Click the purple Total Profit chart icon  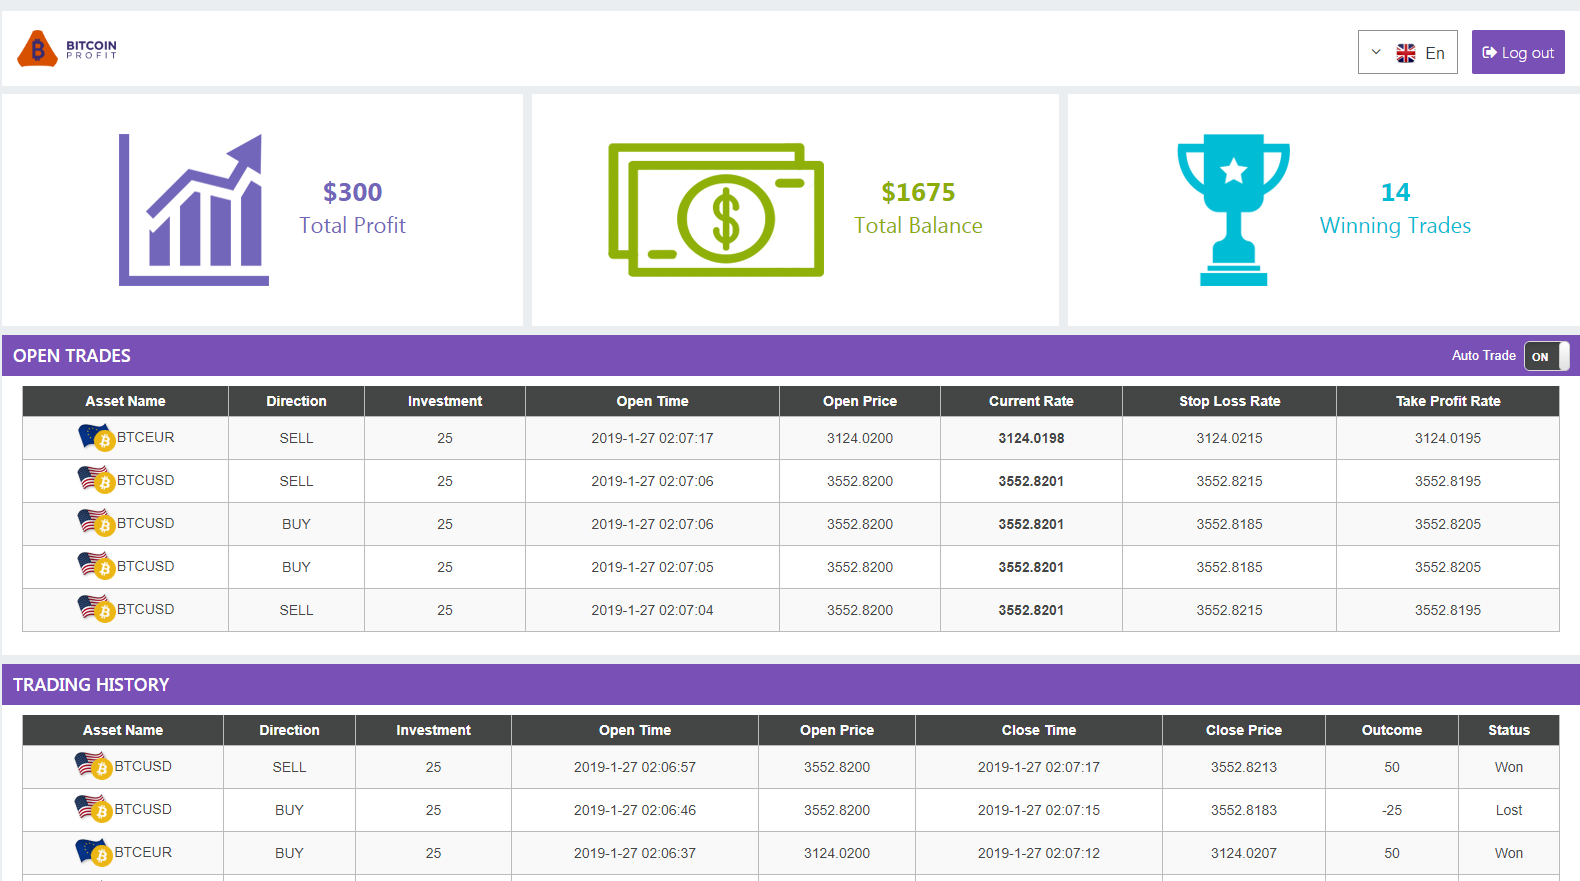click(x=193, y=210)
